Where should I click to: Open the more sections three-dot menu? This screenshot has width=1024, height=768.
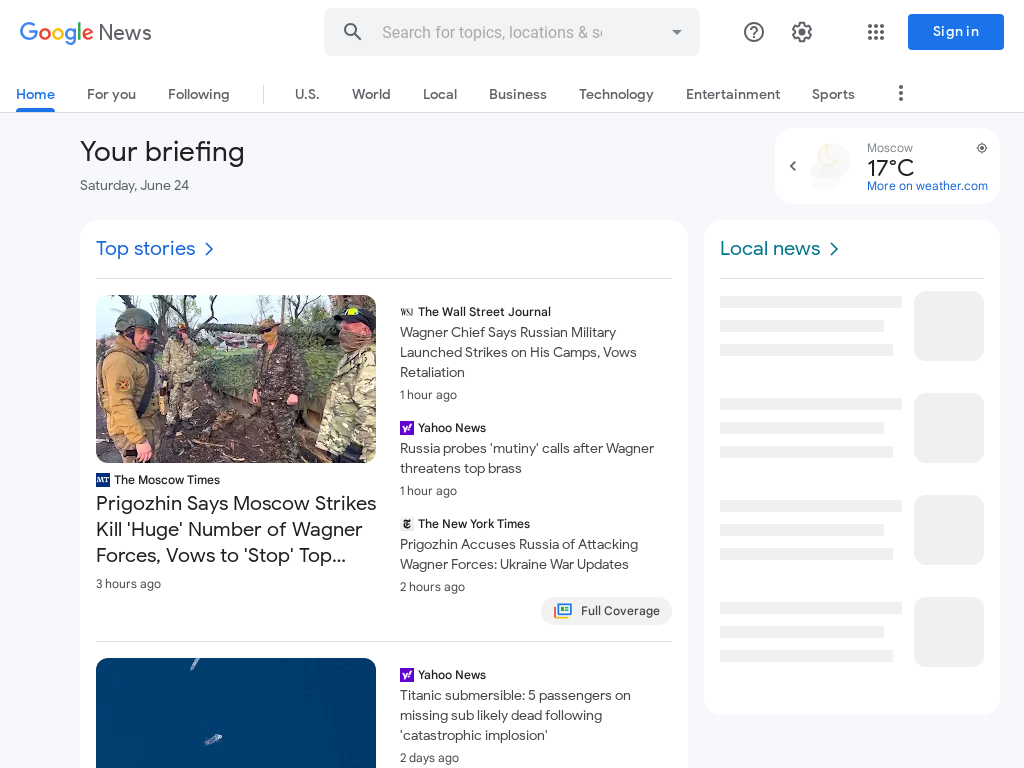click(901, 93)
